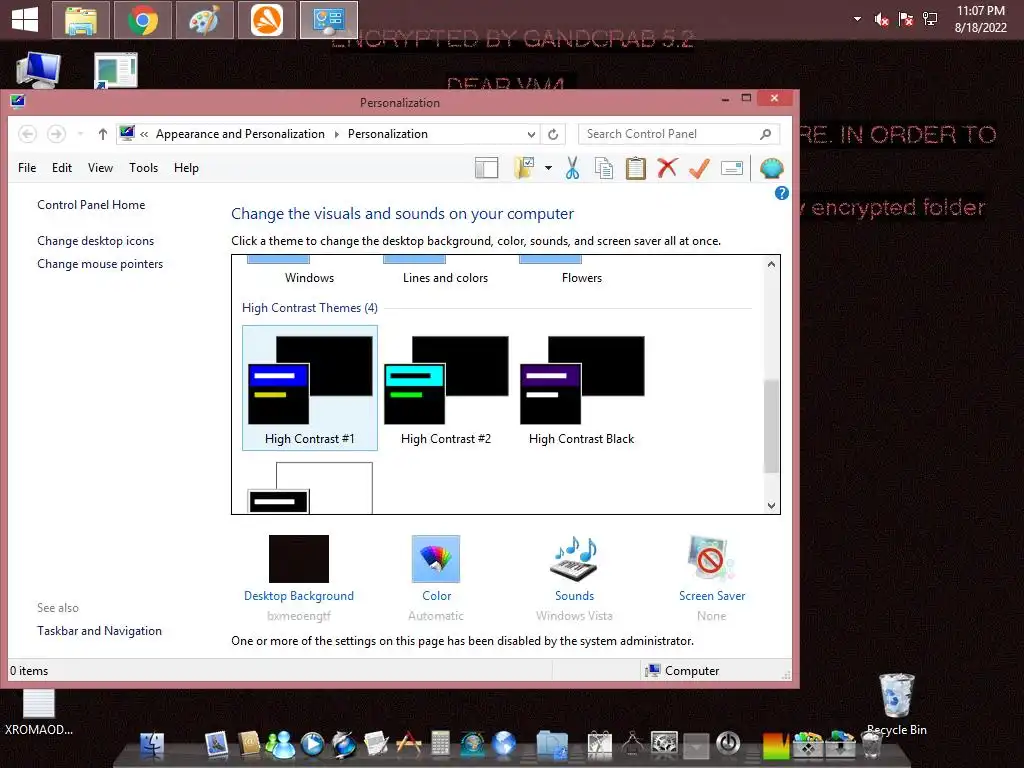Screen dimensions: 1024x768
Task: Click the Back navigation arrow
Action: pos(27,134)
